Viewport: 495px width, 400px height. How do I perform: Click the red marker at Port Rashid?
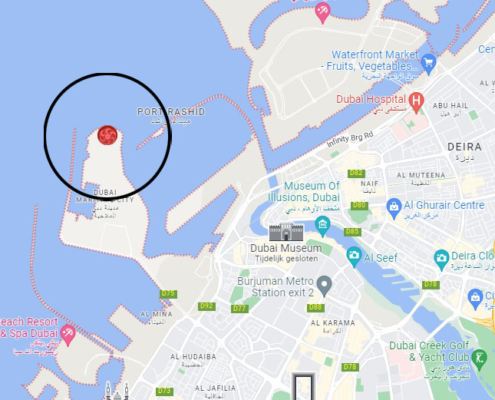(x=107, y=135)
